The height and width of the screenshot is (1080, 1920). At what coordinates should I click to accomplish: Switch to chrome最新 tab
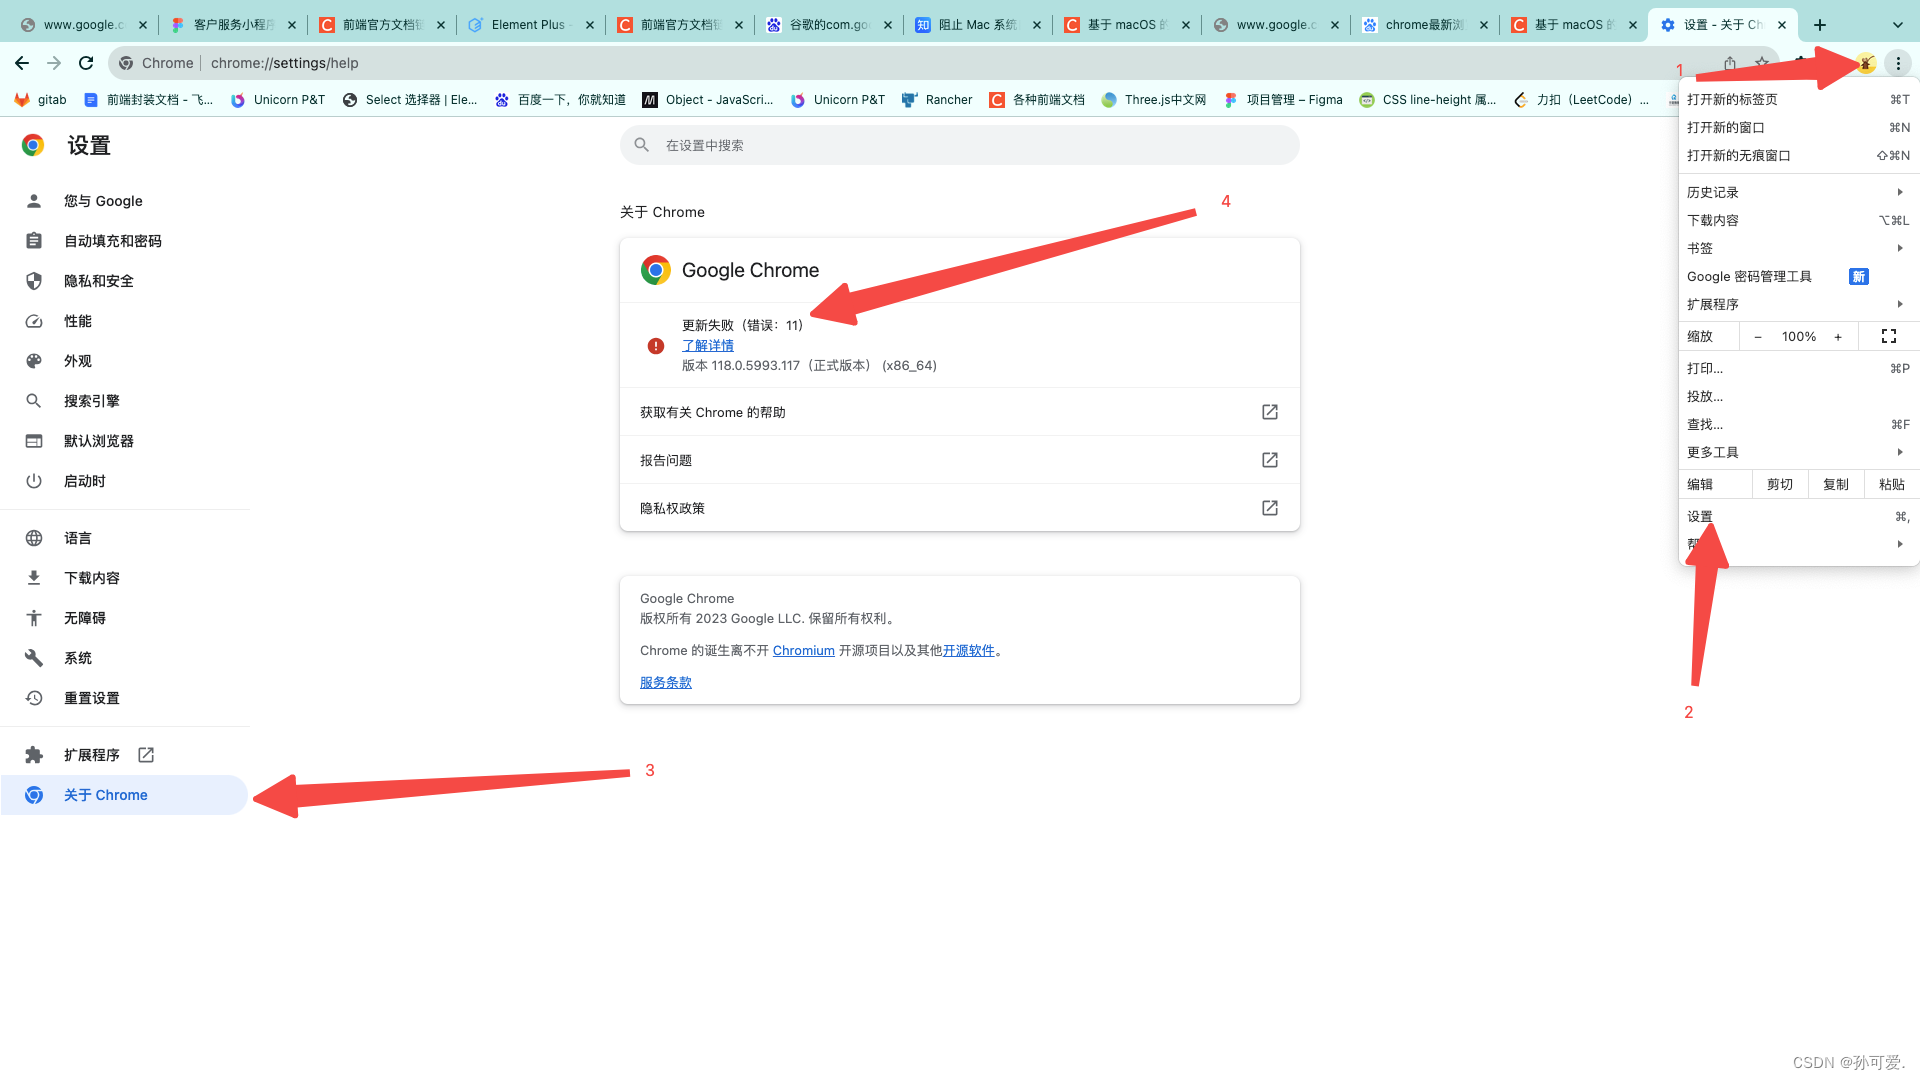point(1424,25)
